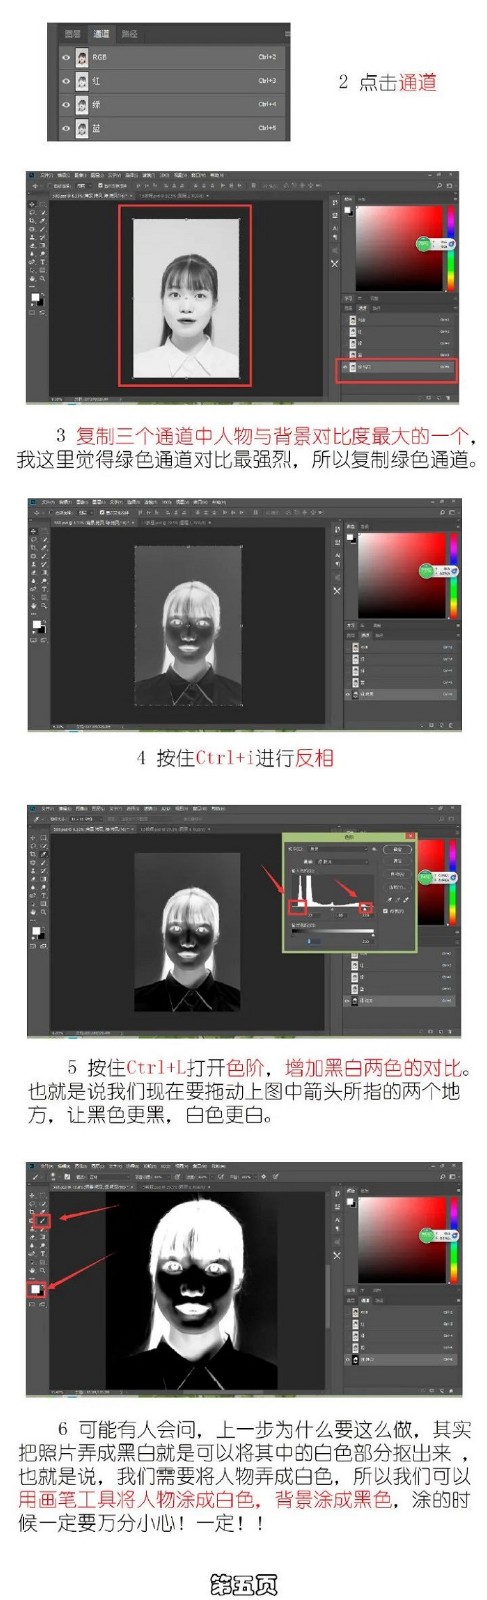Click the 确定 button in the Levels dialog
487x1600 pixels.
pos(397,850)
